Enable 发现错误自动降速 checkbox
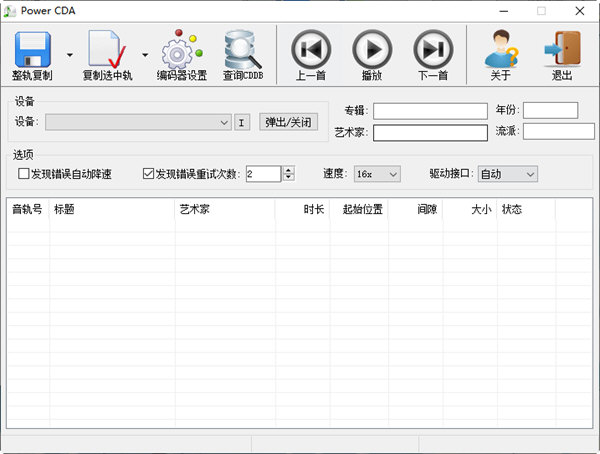 click(x=24, y=174)
